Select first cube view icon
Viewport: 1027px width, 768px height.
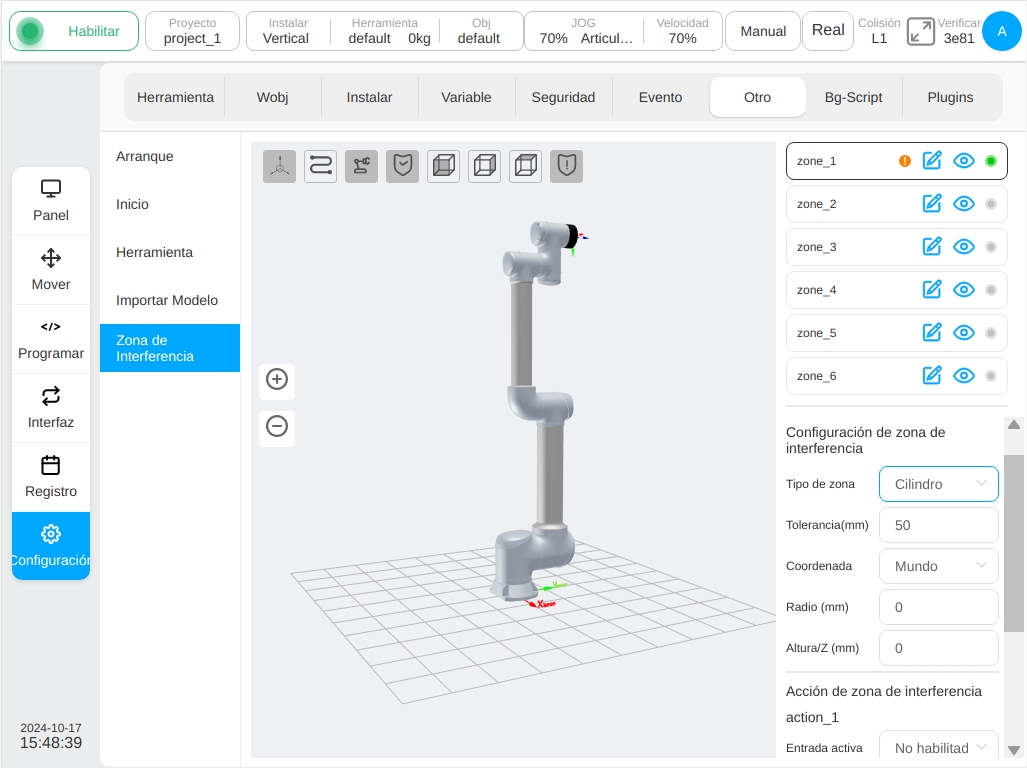(x=444, y=166)
